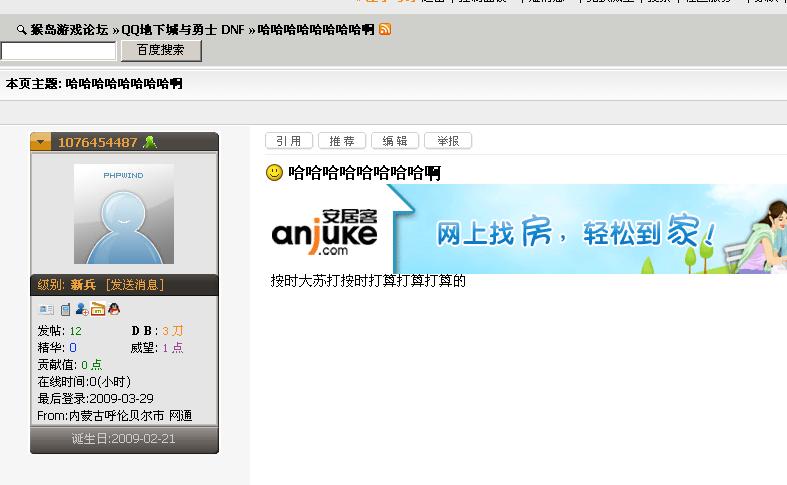Click the DB value 3 刀
Screen dimensions: 787x485
(x=173, y=331)
